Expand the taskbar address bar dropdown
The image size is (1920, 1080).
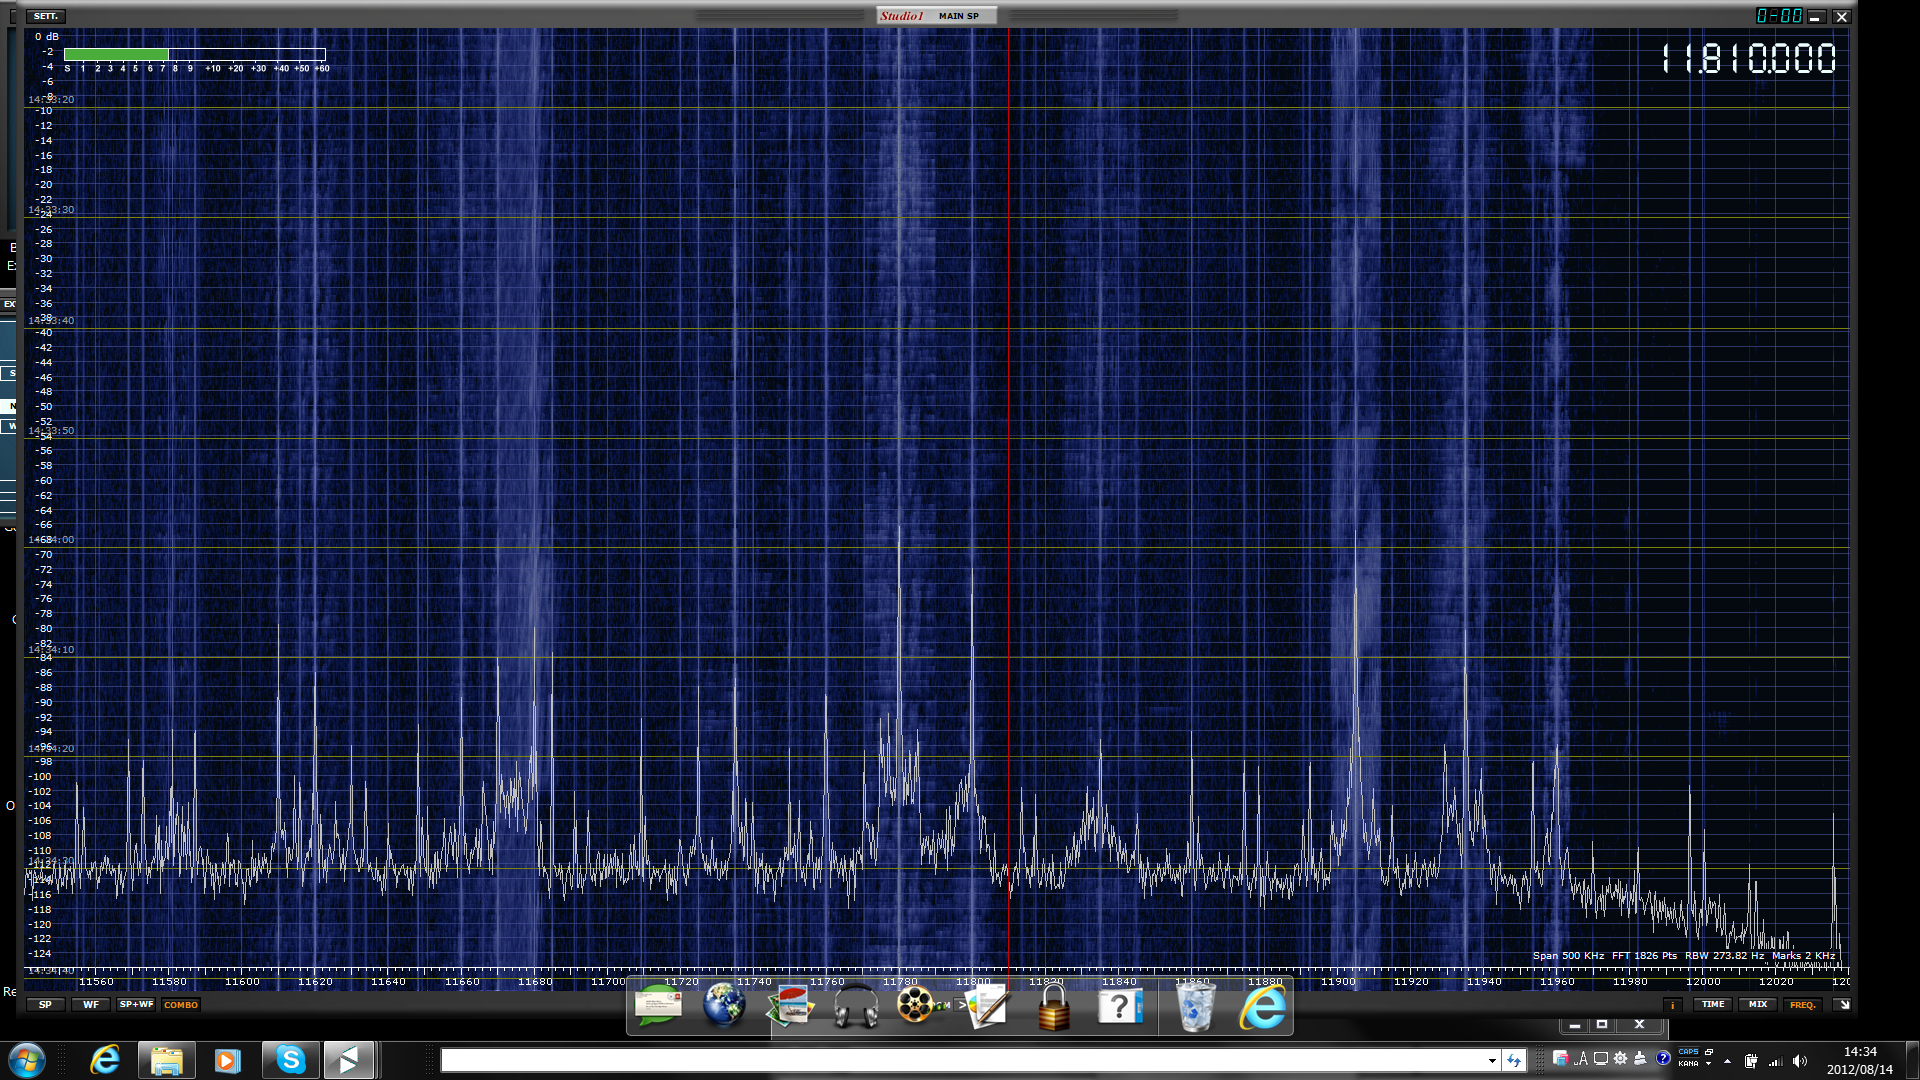click(1492, 1061)
